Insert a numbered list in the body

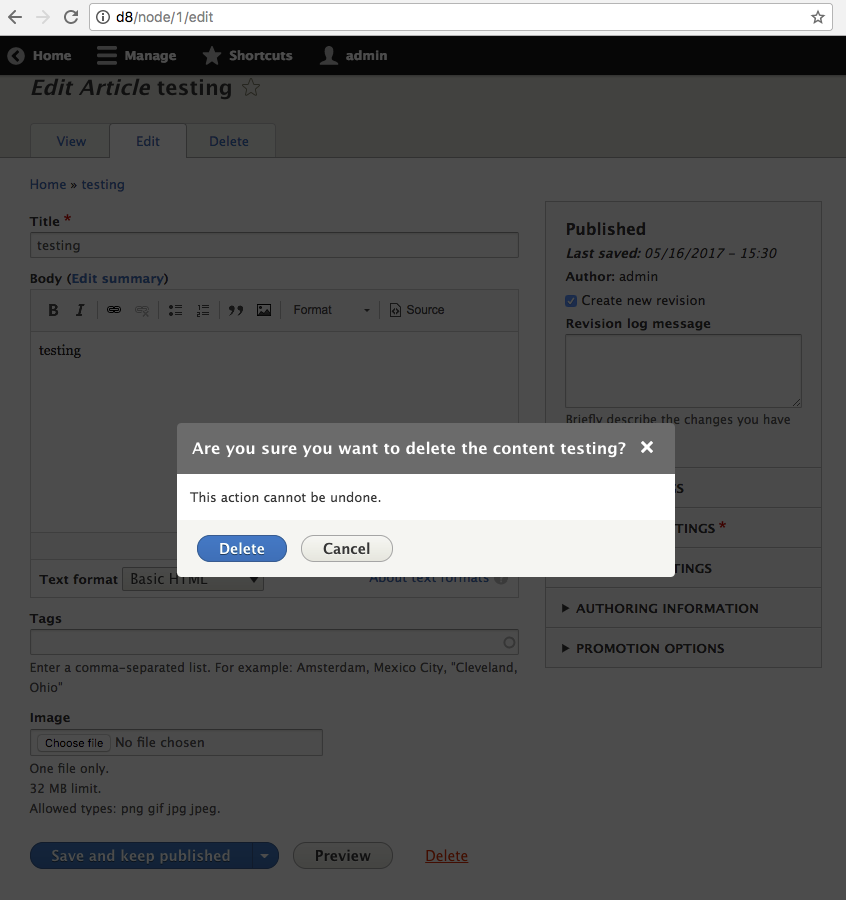click(x=203, y=310)
